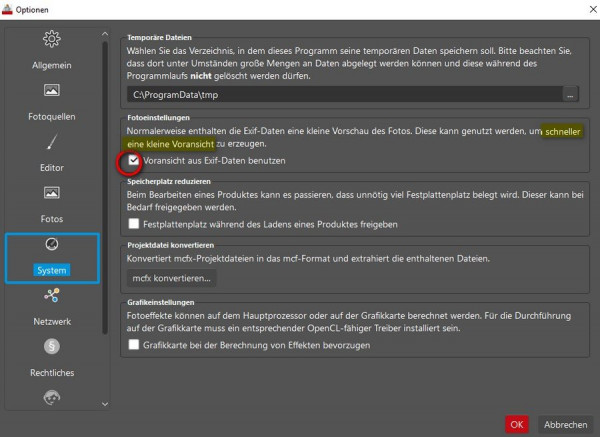
Task: Click the Rechtliches section icon
Action: tap(52, 346)
